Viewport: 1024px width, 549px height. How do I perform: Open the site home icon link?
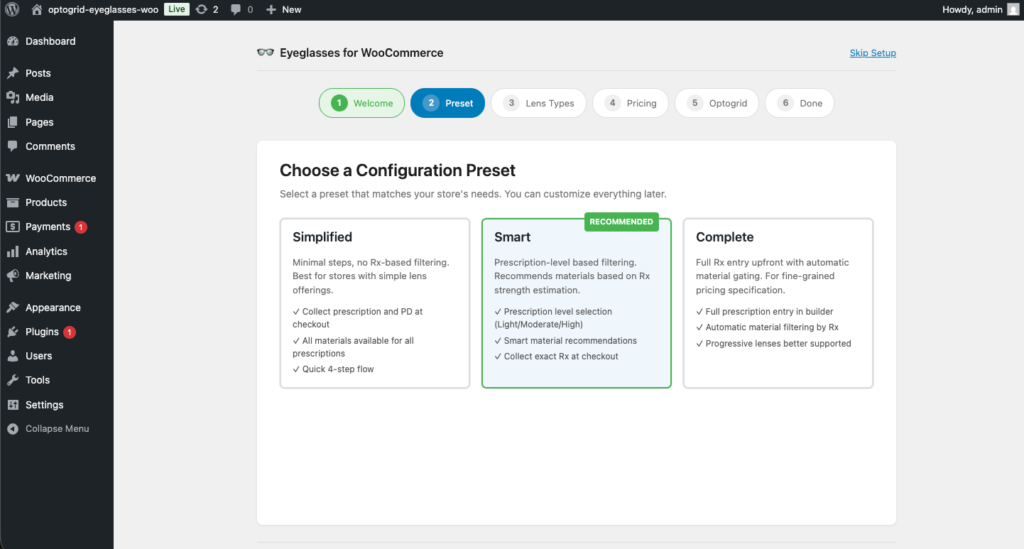coord(37,9)
